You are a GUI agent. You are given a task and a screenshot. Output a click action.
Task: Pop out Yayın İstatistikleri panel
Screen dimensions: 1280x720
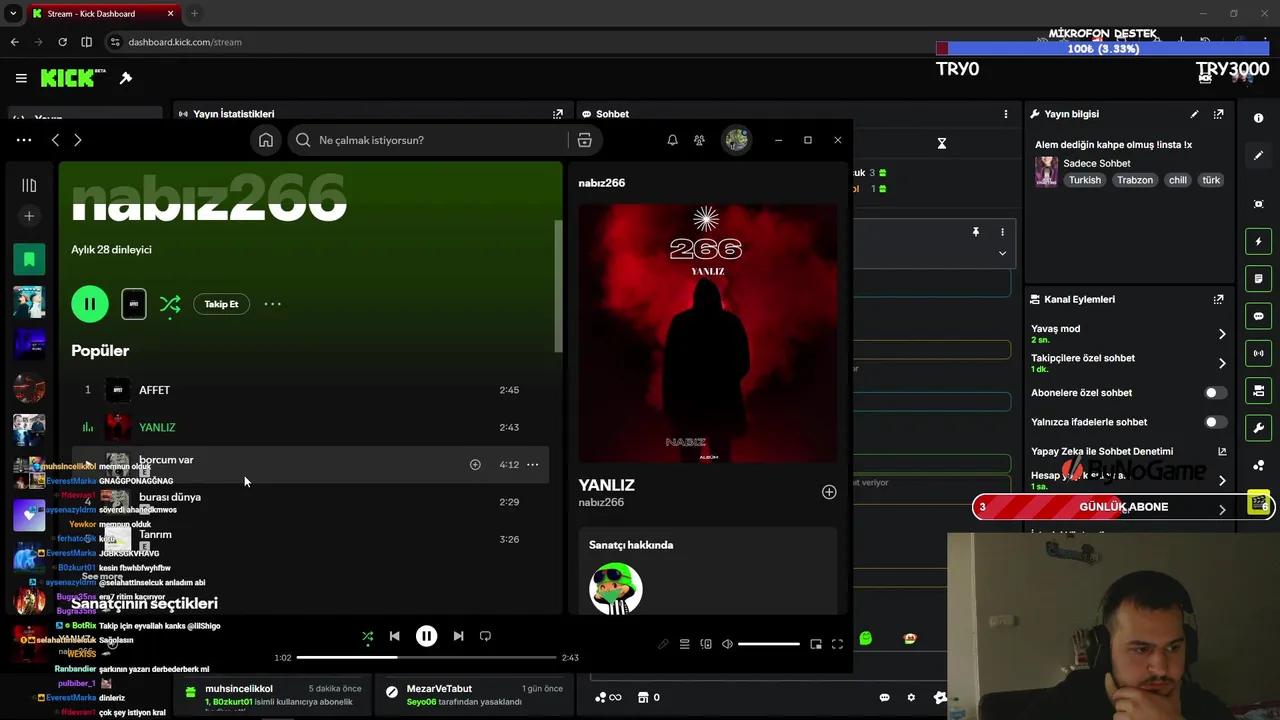(x=558, y=114)
